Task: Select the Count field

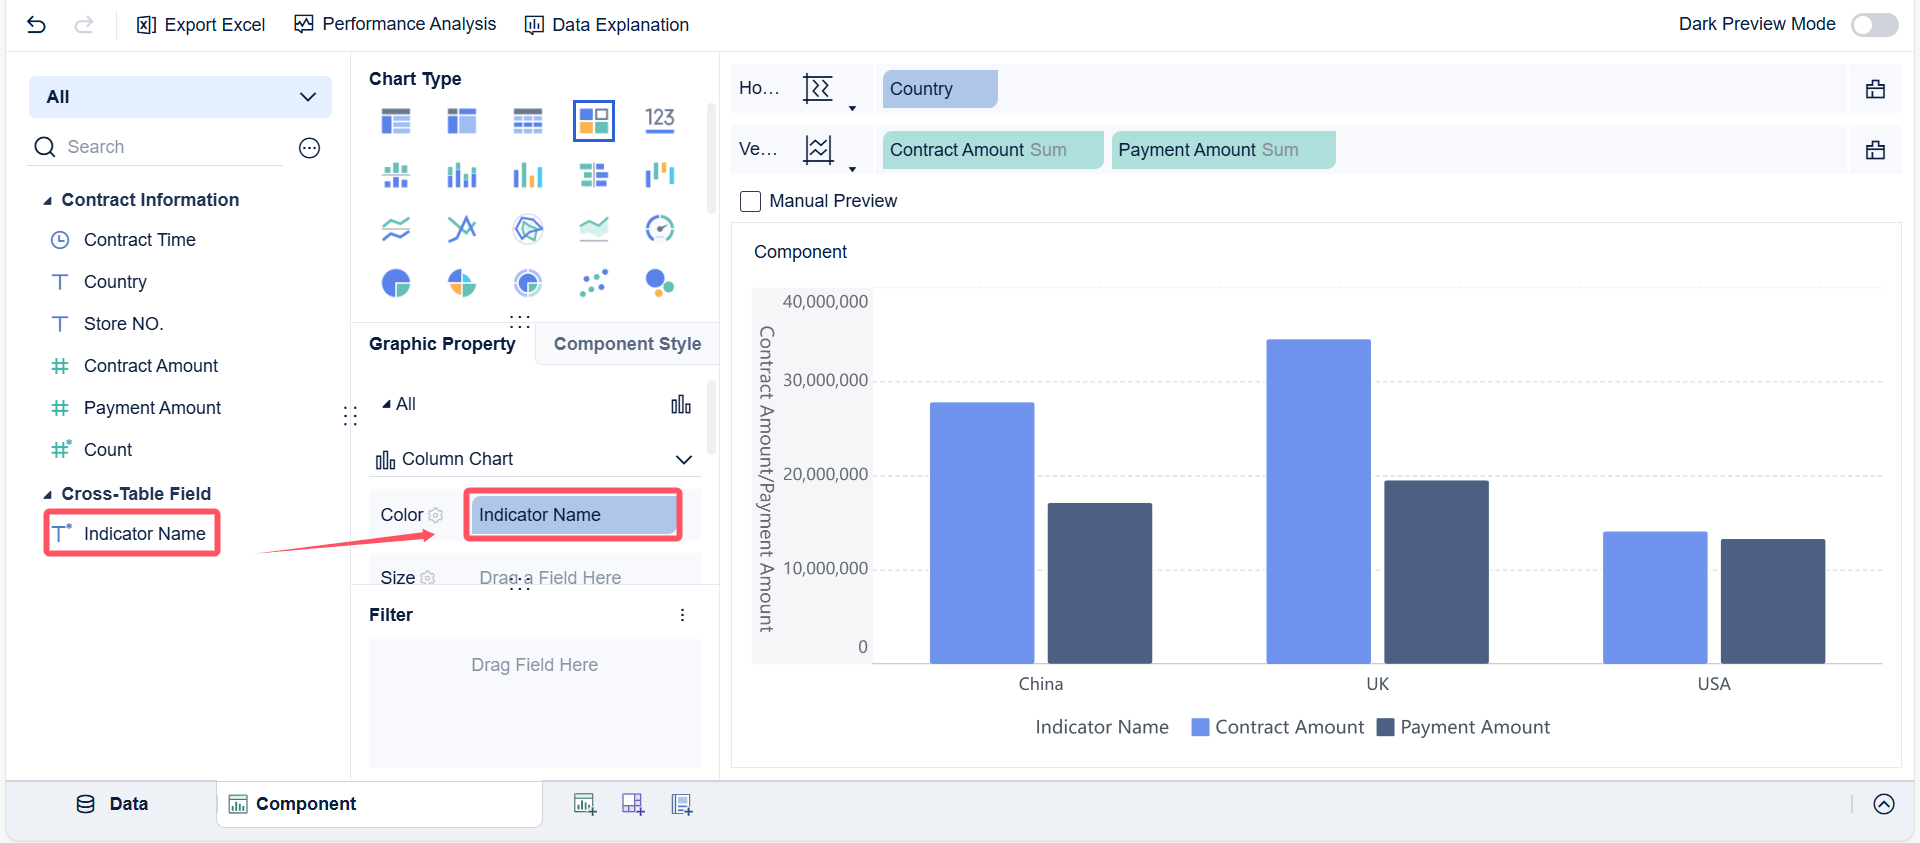Action: (x=107, y=450)
